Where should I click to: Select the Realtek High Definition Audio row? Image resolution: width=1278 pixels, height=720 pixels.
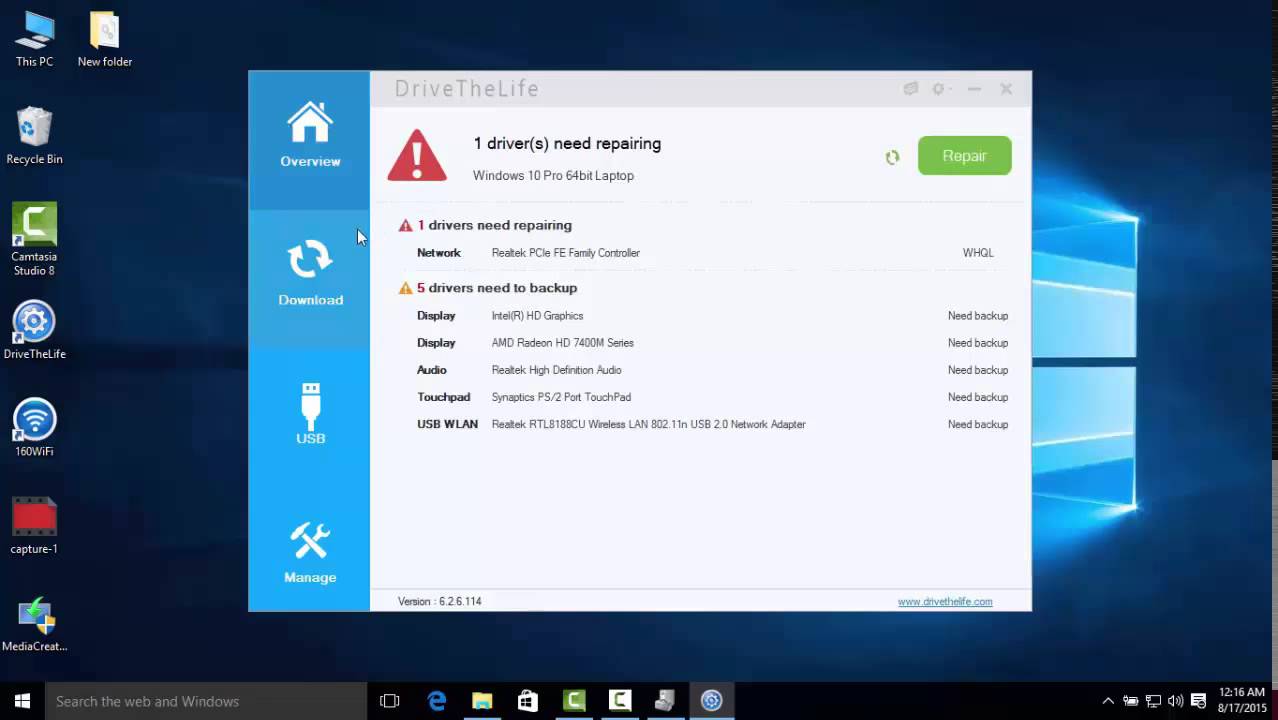705,370
